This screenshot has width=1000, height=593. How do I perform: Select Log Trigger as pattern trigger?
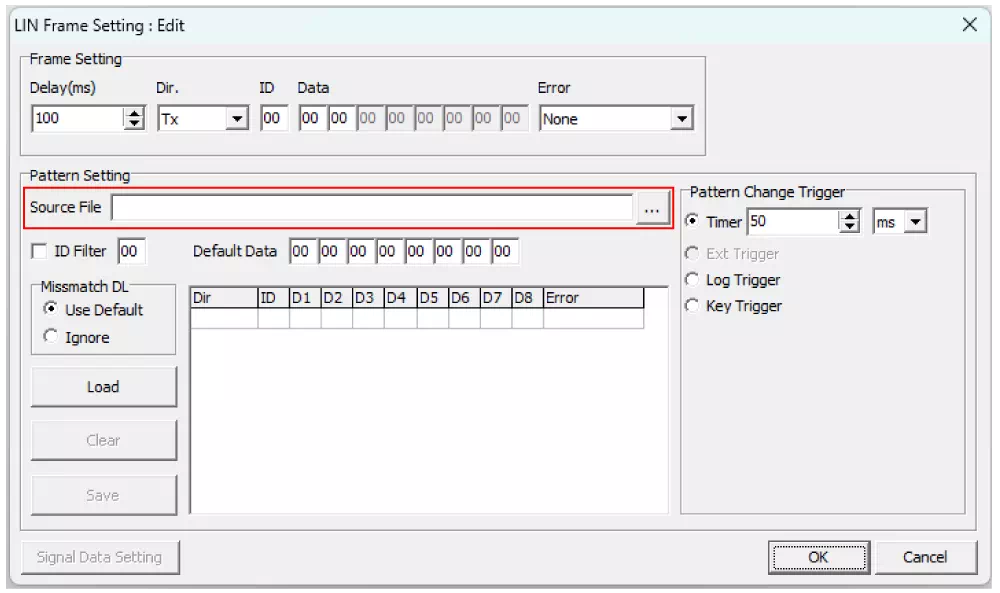(x=692, y=280)
